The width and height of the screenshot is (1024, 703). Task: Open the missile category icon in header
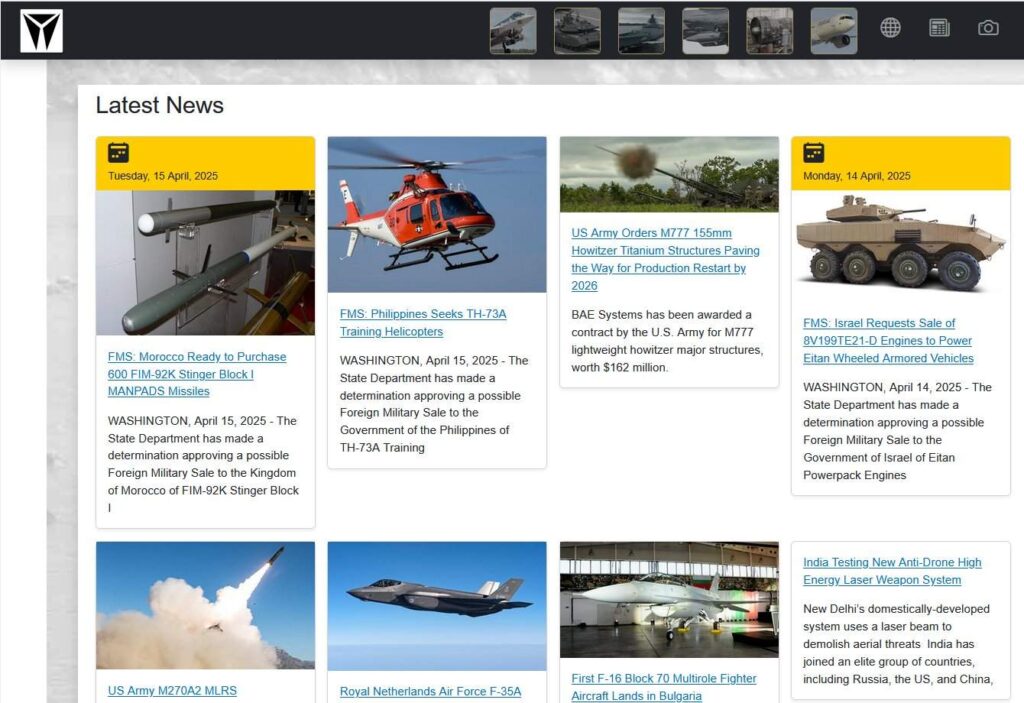[x=705, y=31]
